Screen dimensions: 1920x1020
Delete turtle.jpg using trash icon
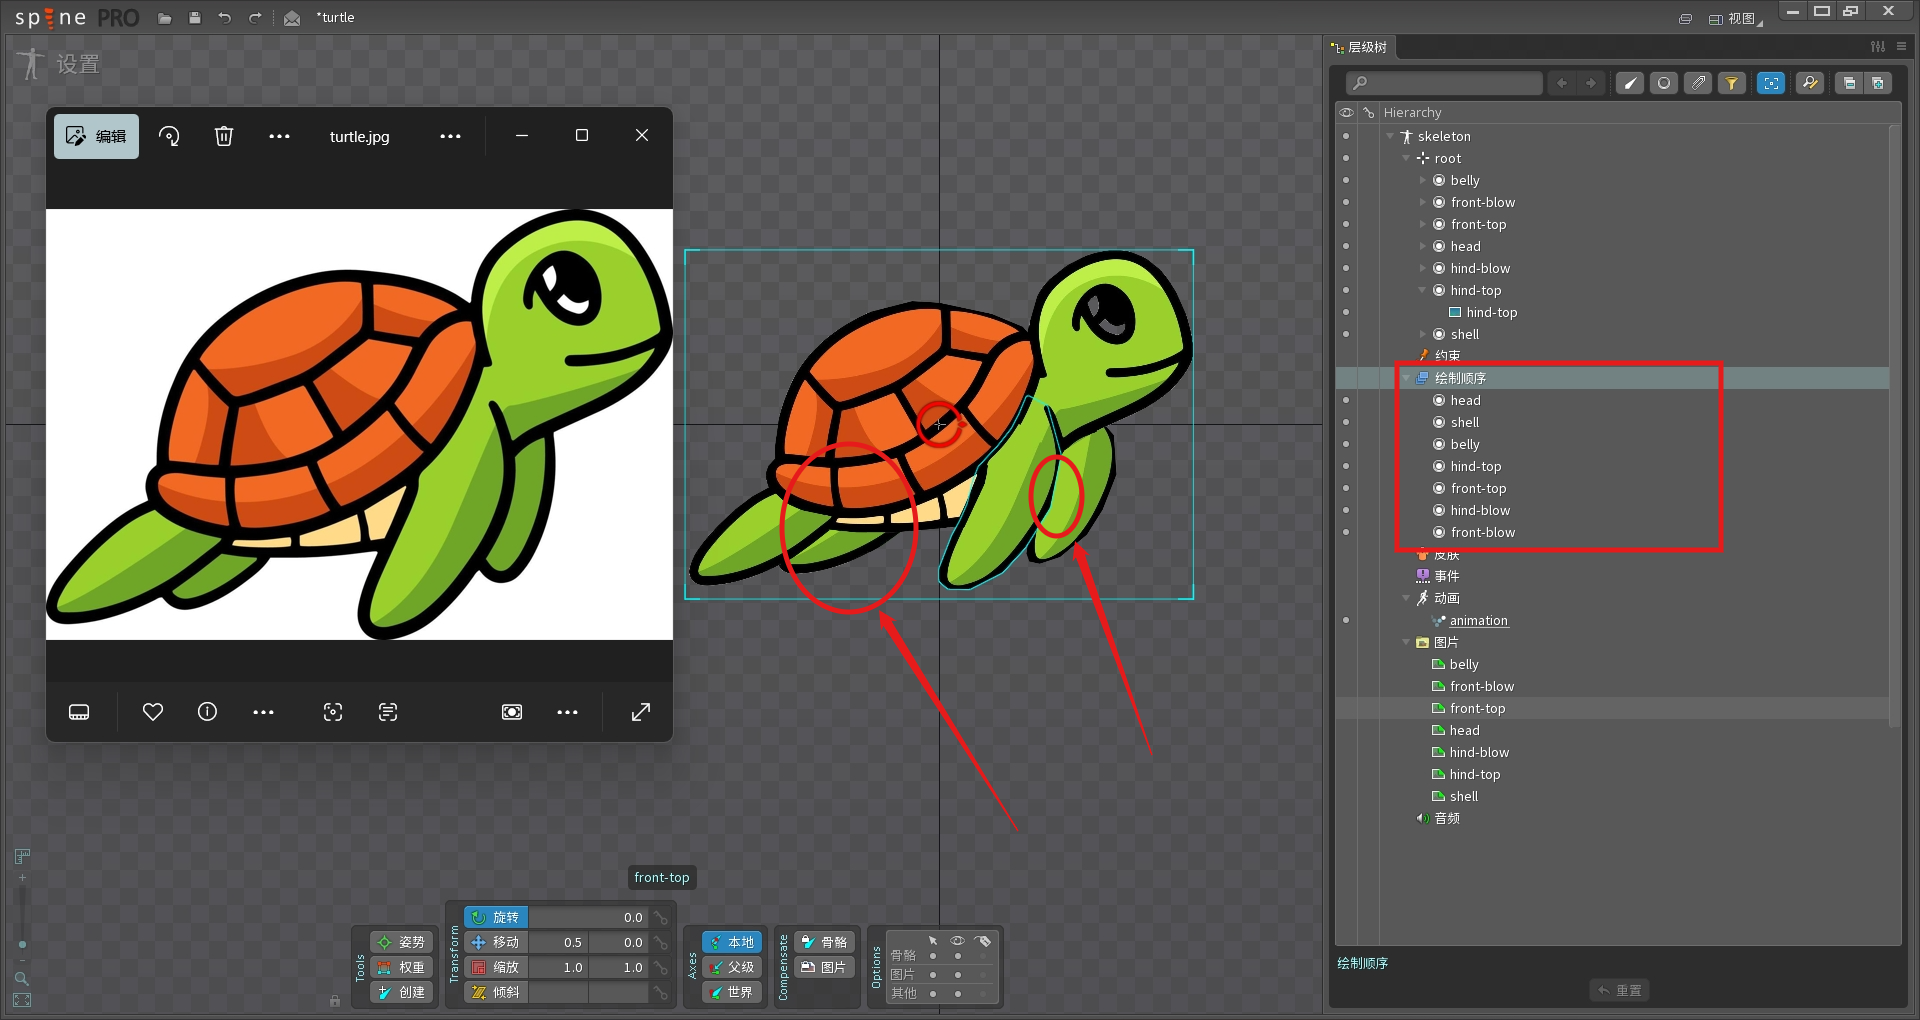click(x=224, y=136)
